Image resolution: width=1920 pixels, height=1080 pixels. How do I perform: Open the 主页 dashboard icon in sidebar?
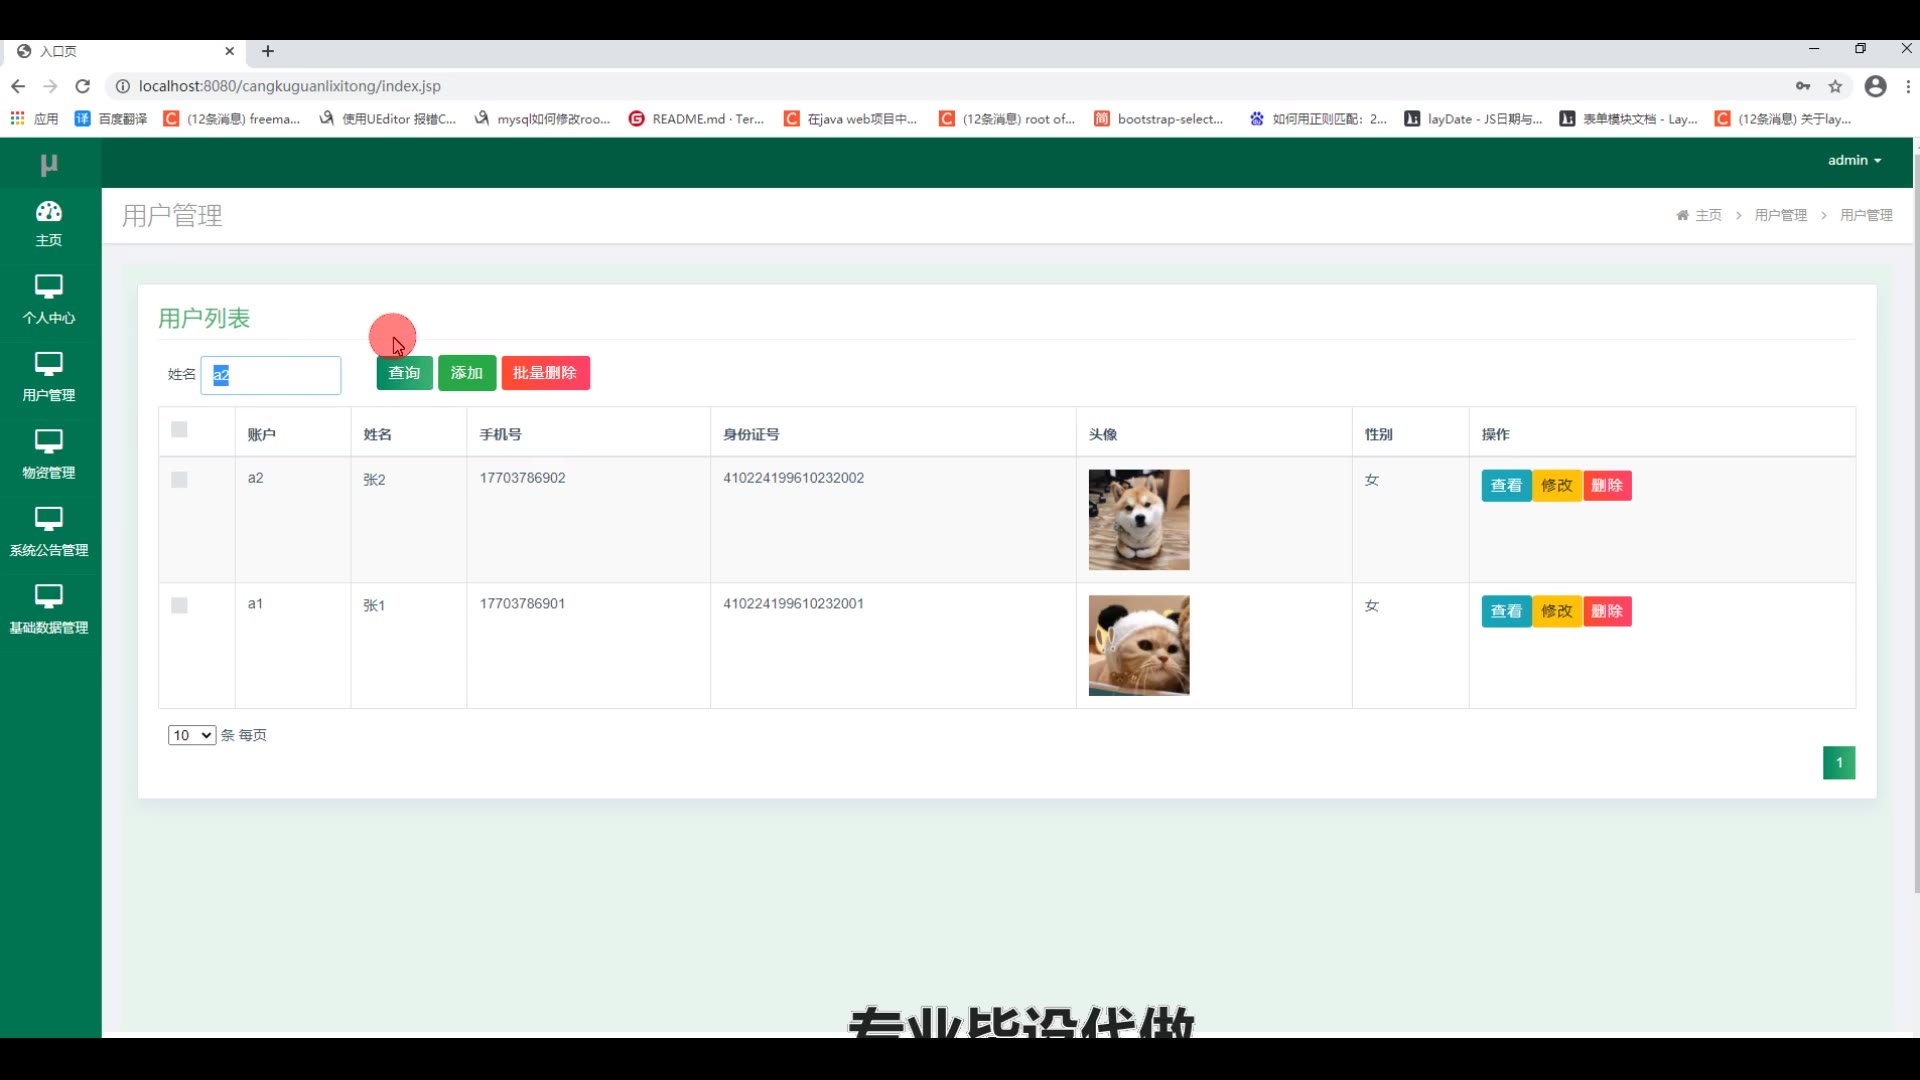coord(48,212)
